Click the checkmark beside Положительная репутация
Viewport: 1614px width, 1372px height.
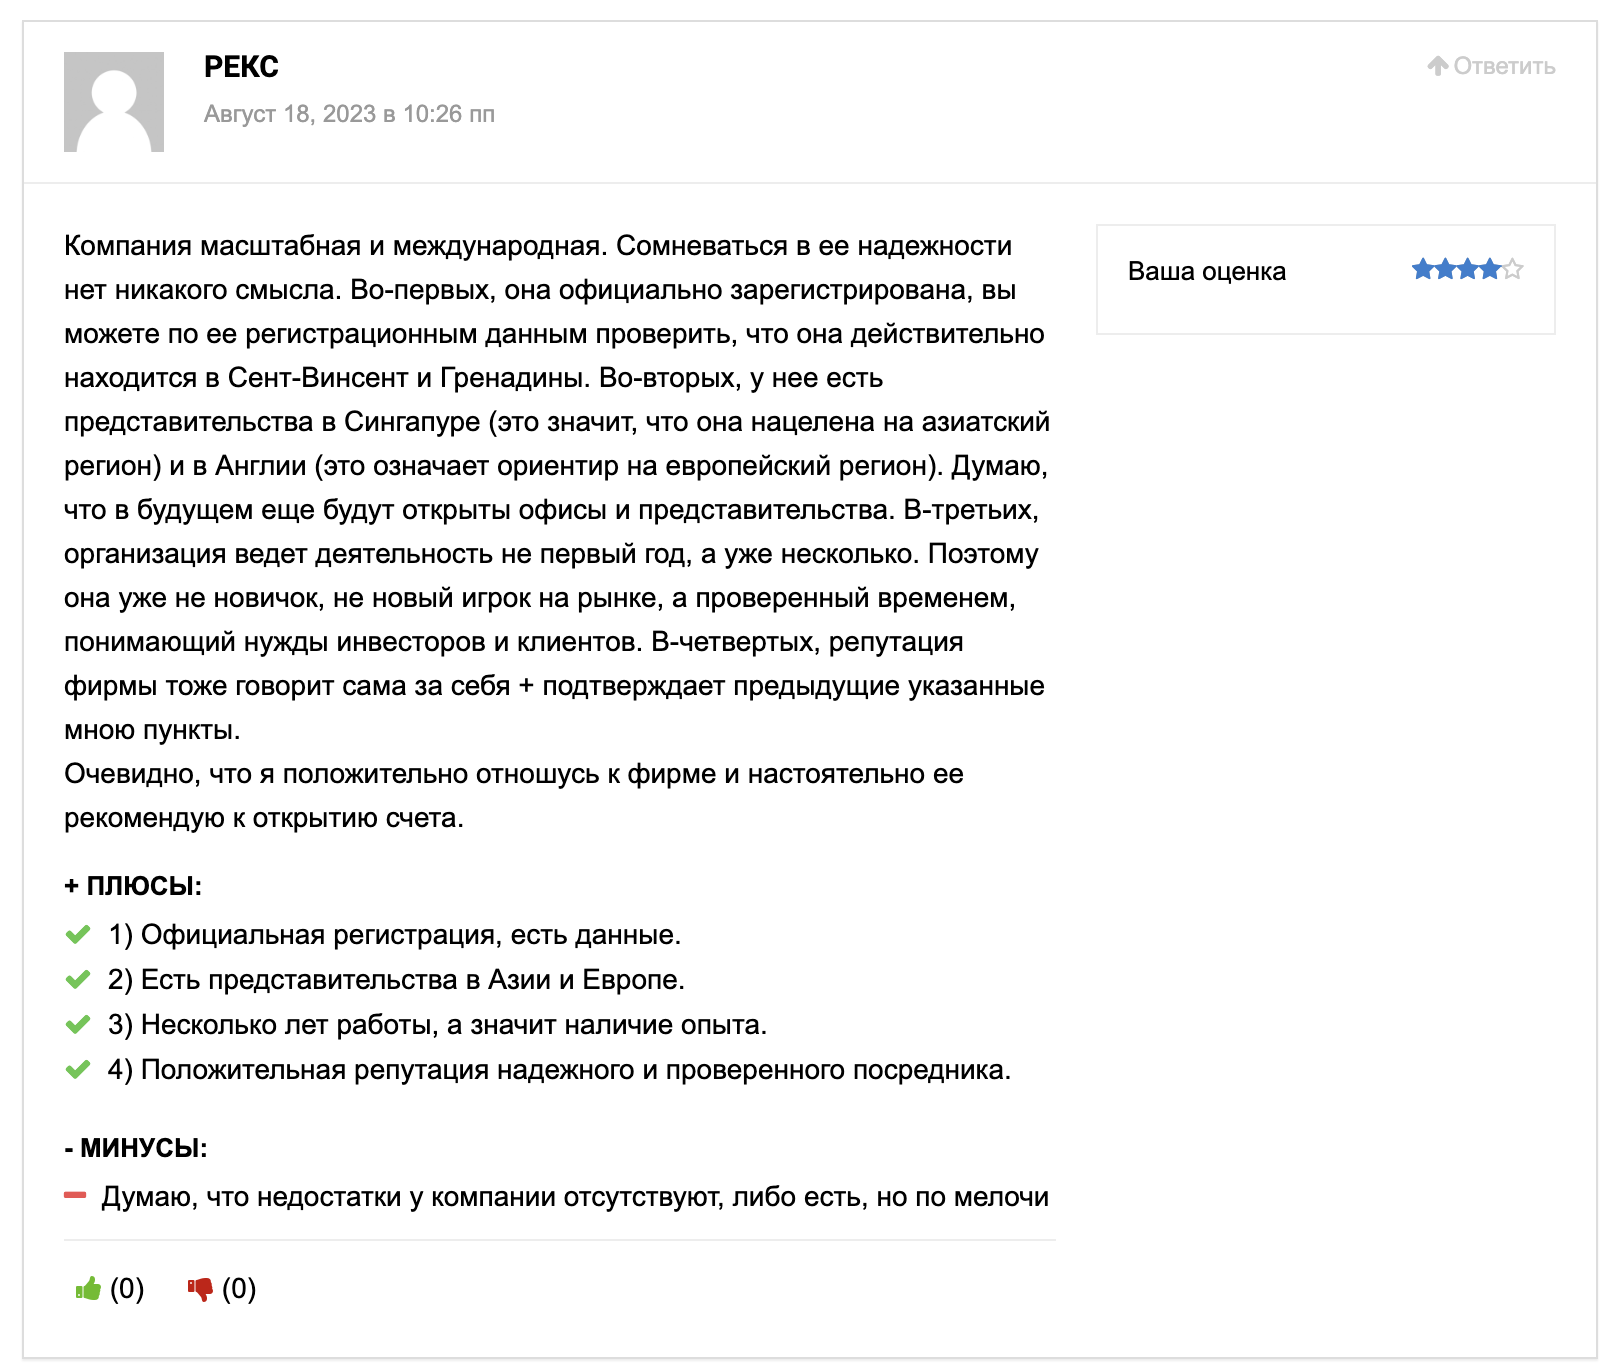[x=78, y=1070]
